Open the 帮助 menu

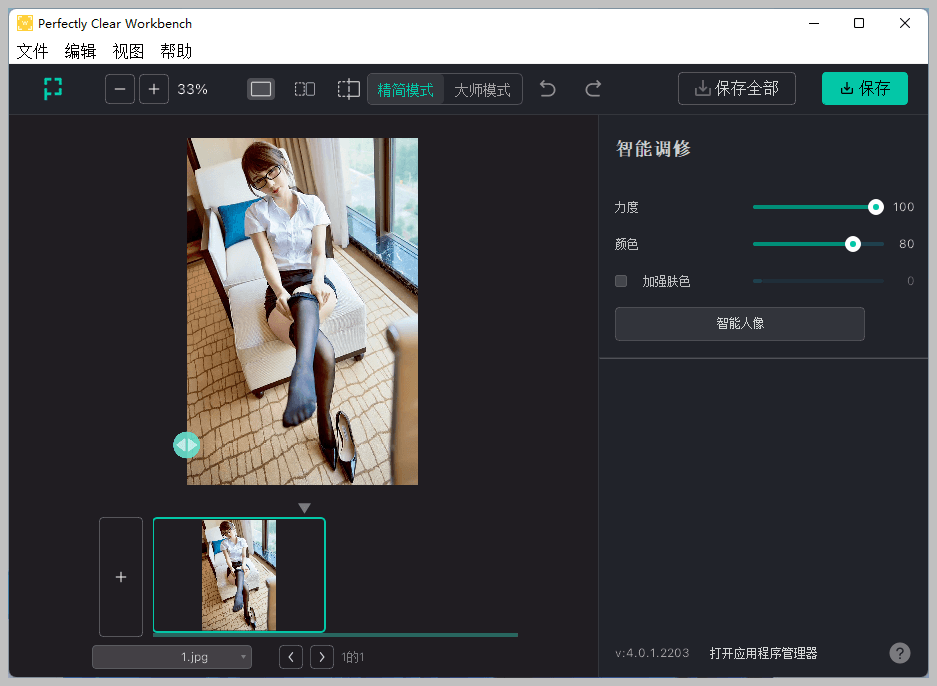coord(176,51)
